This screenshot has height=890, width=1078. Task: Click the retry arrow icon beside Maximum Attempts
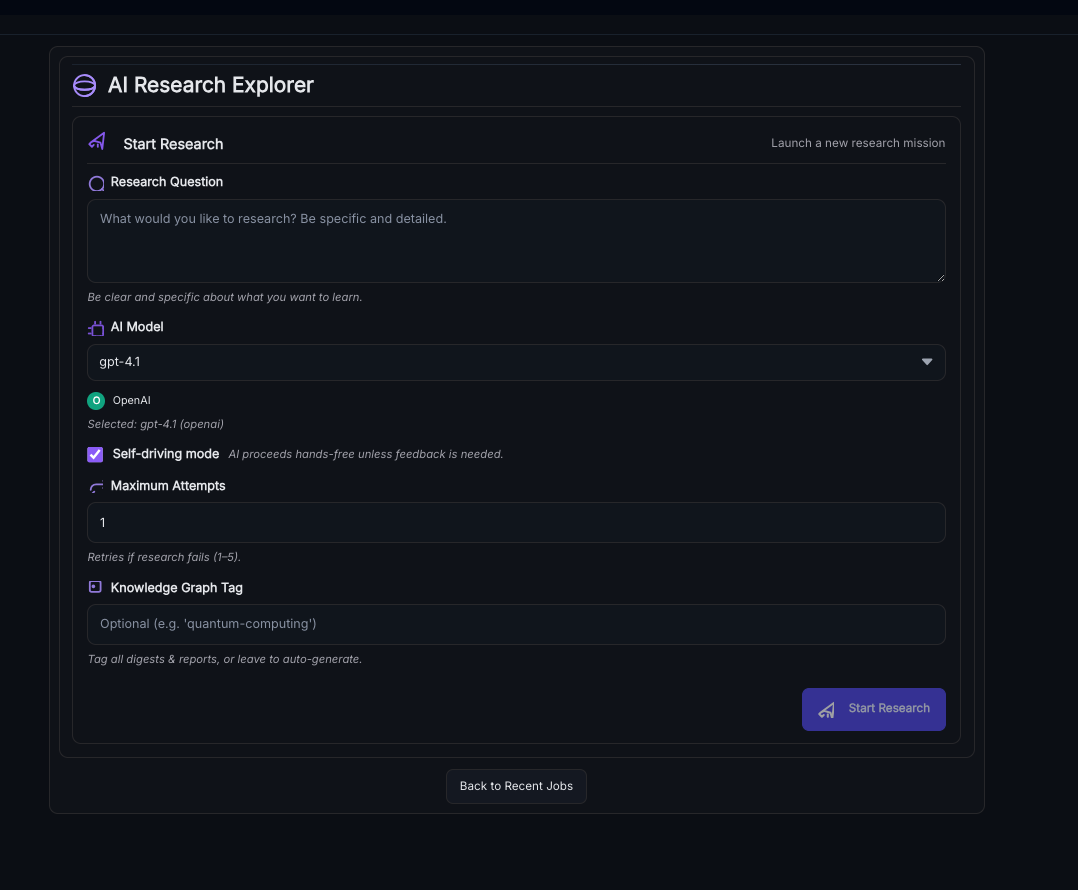(96, 487)
